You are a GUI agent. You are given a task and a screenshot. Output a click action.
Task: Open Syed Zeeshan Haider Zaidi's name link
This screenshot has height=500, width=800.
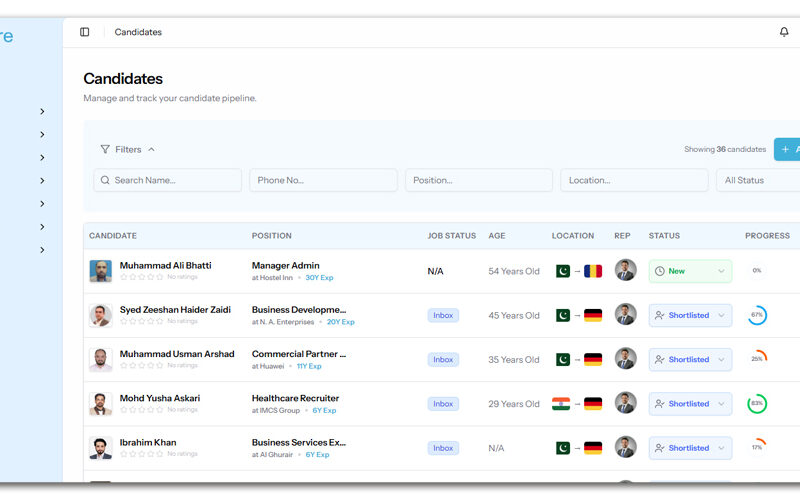coord(176,310)
